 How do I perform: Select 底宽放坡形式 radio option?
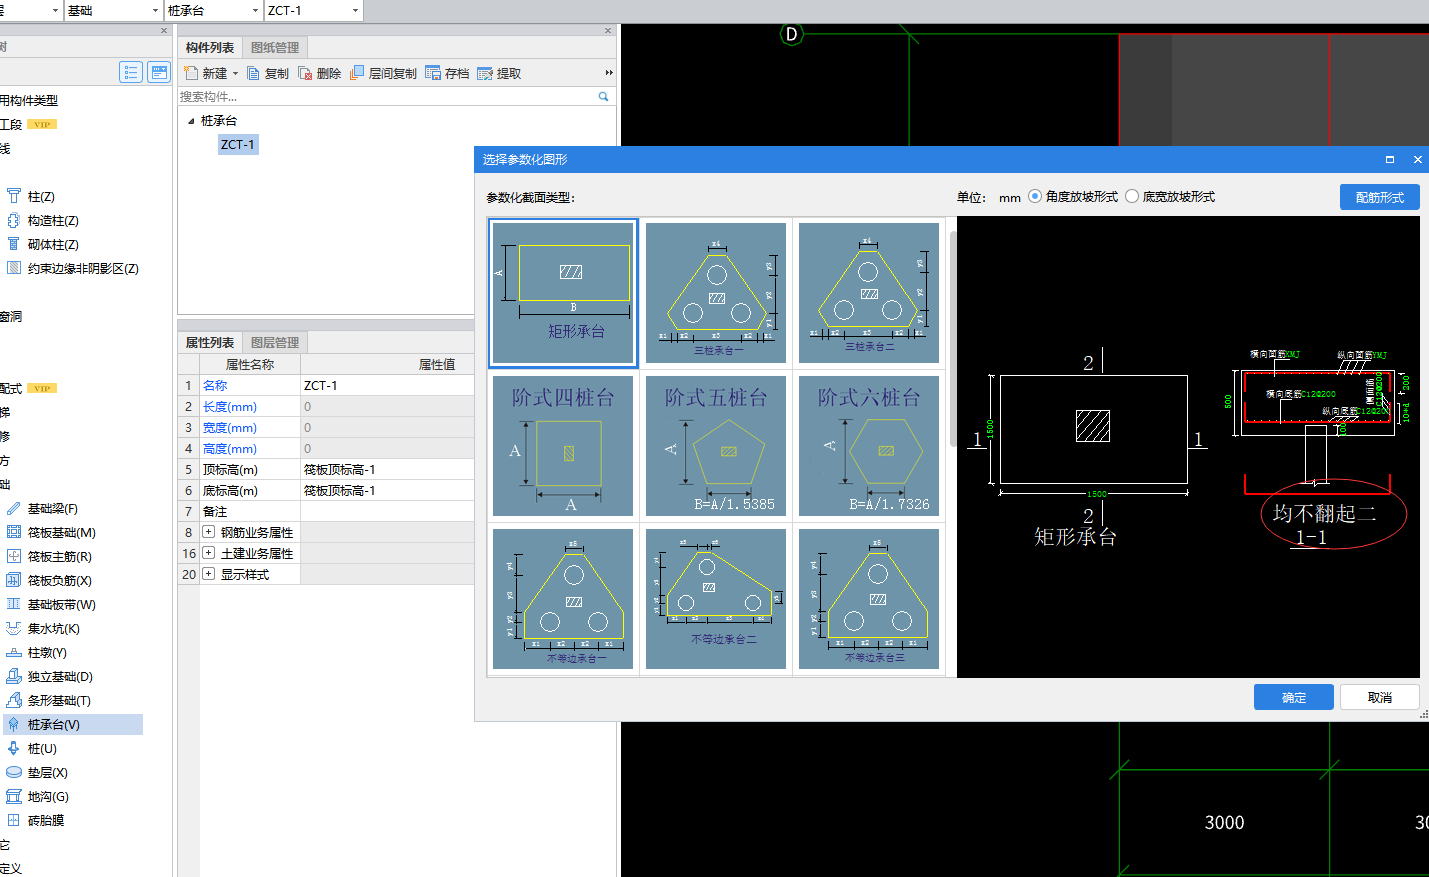click(x=1132, y=197)
